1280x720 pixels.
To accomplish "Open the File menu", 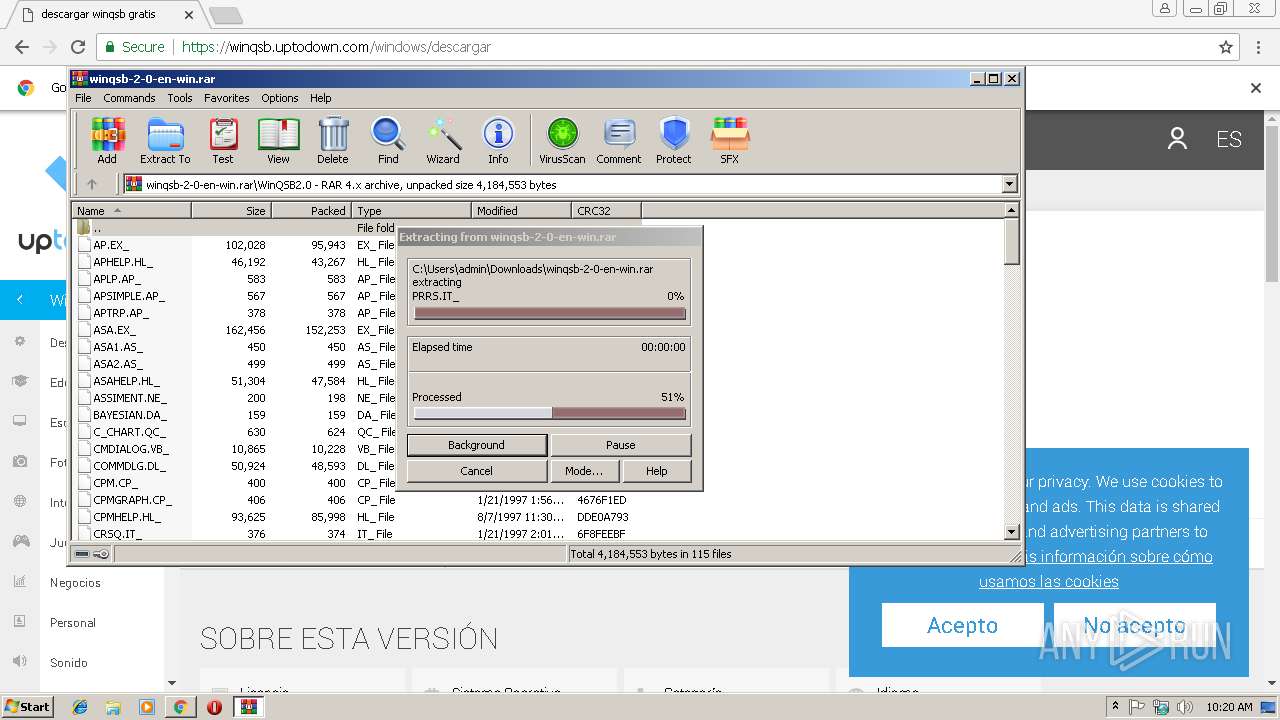I will click(x=83, y=98).
